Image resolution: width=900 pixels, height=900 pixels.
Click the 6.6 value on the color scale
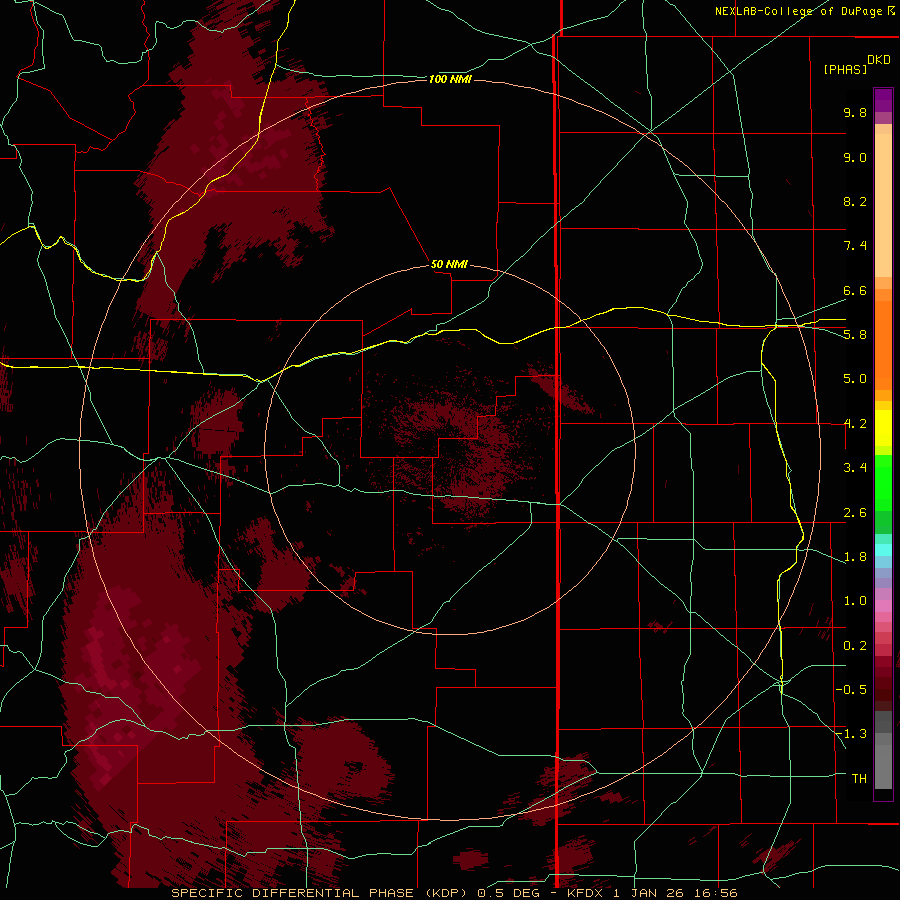pos(855,290)
